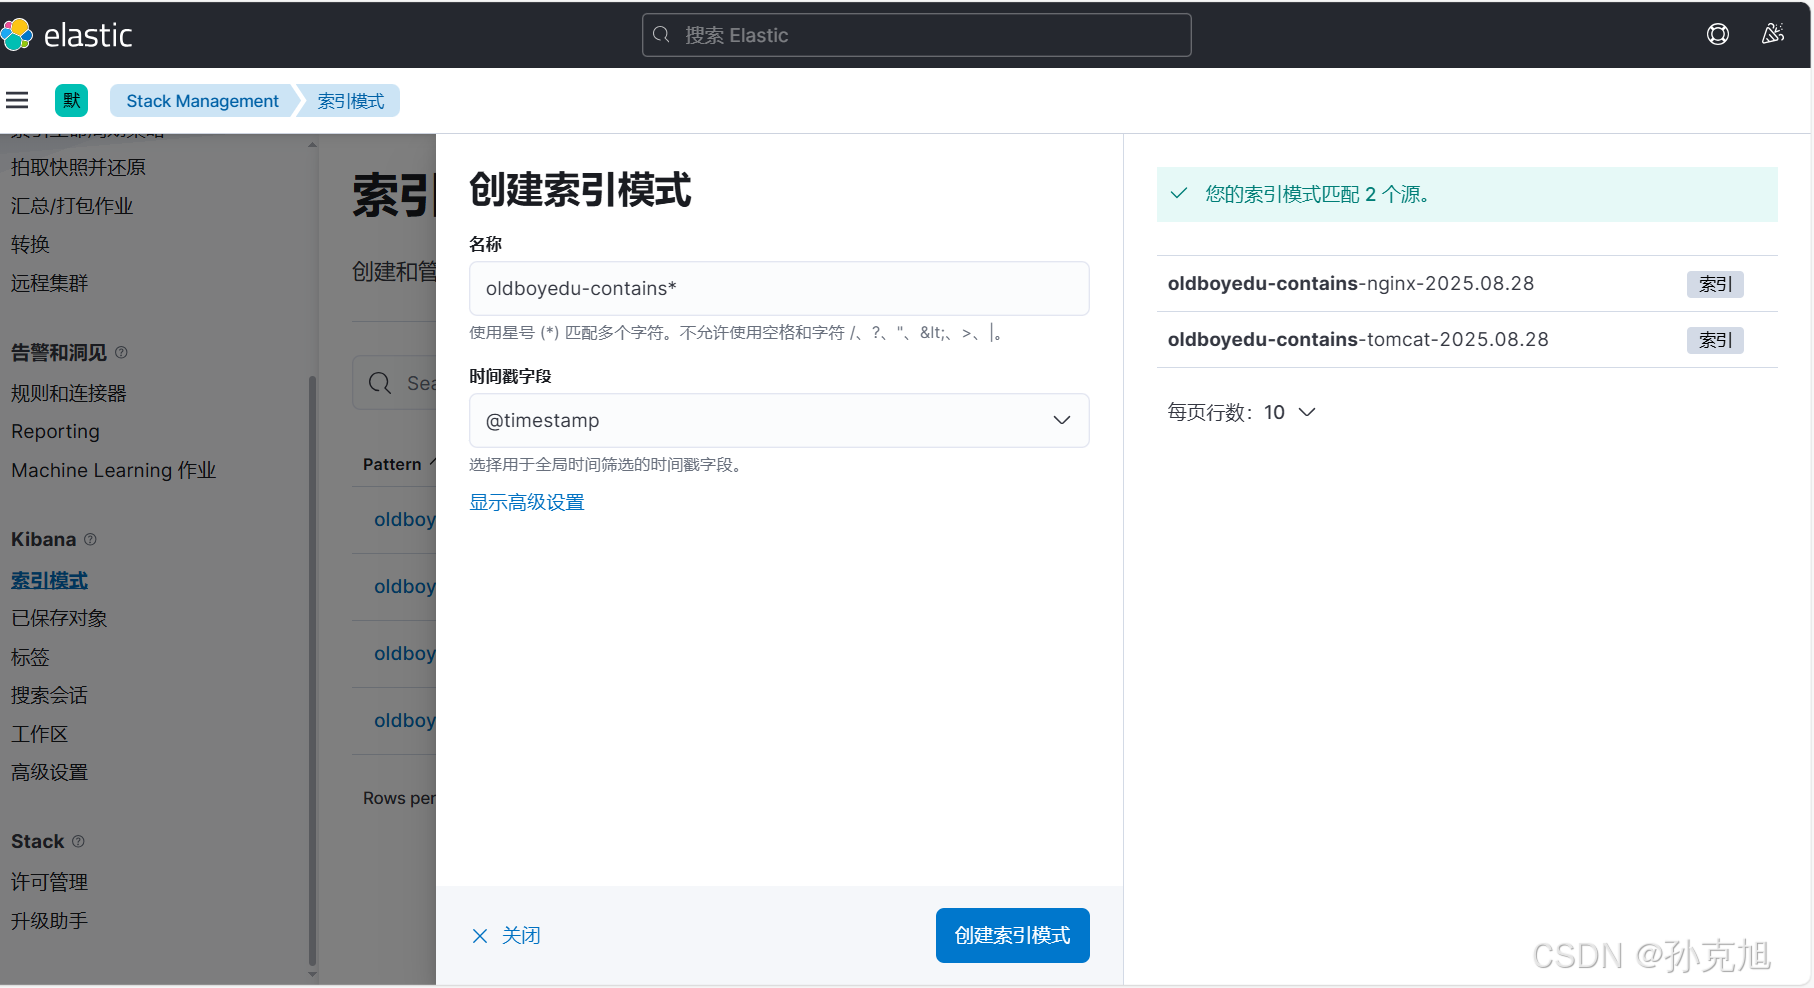Open 升级助手 in the sidebar
This screenshot has width=1814, height=988.
tap(49, 922)
